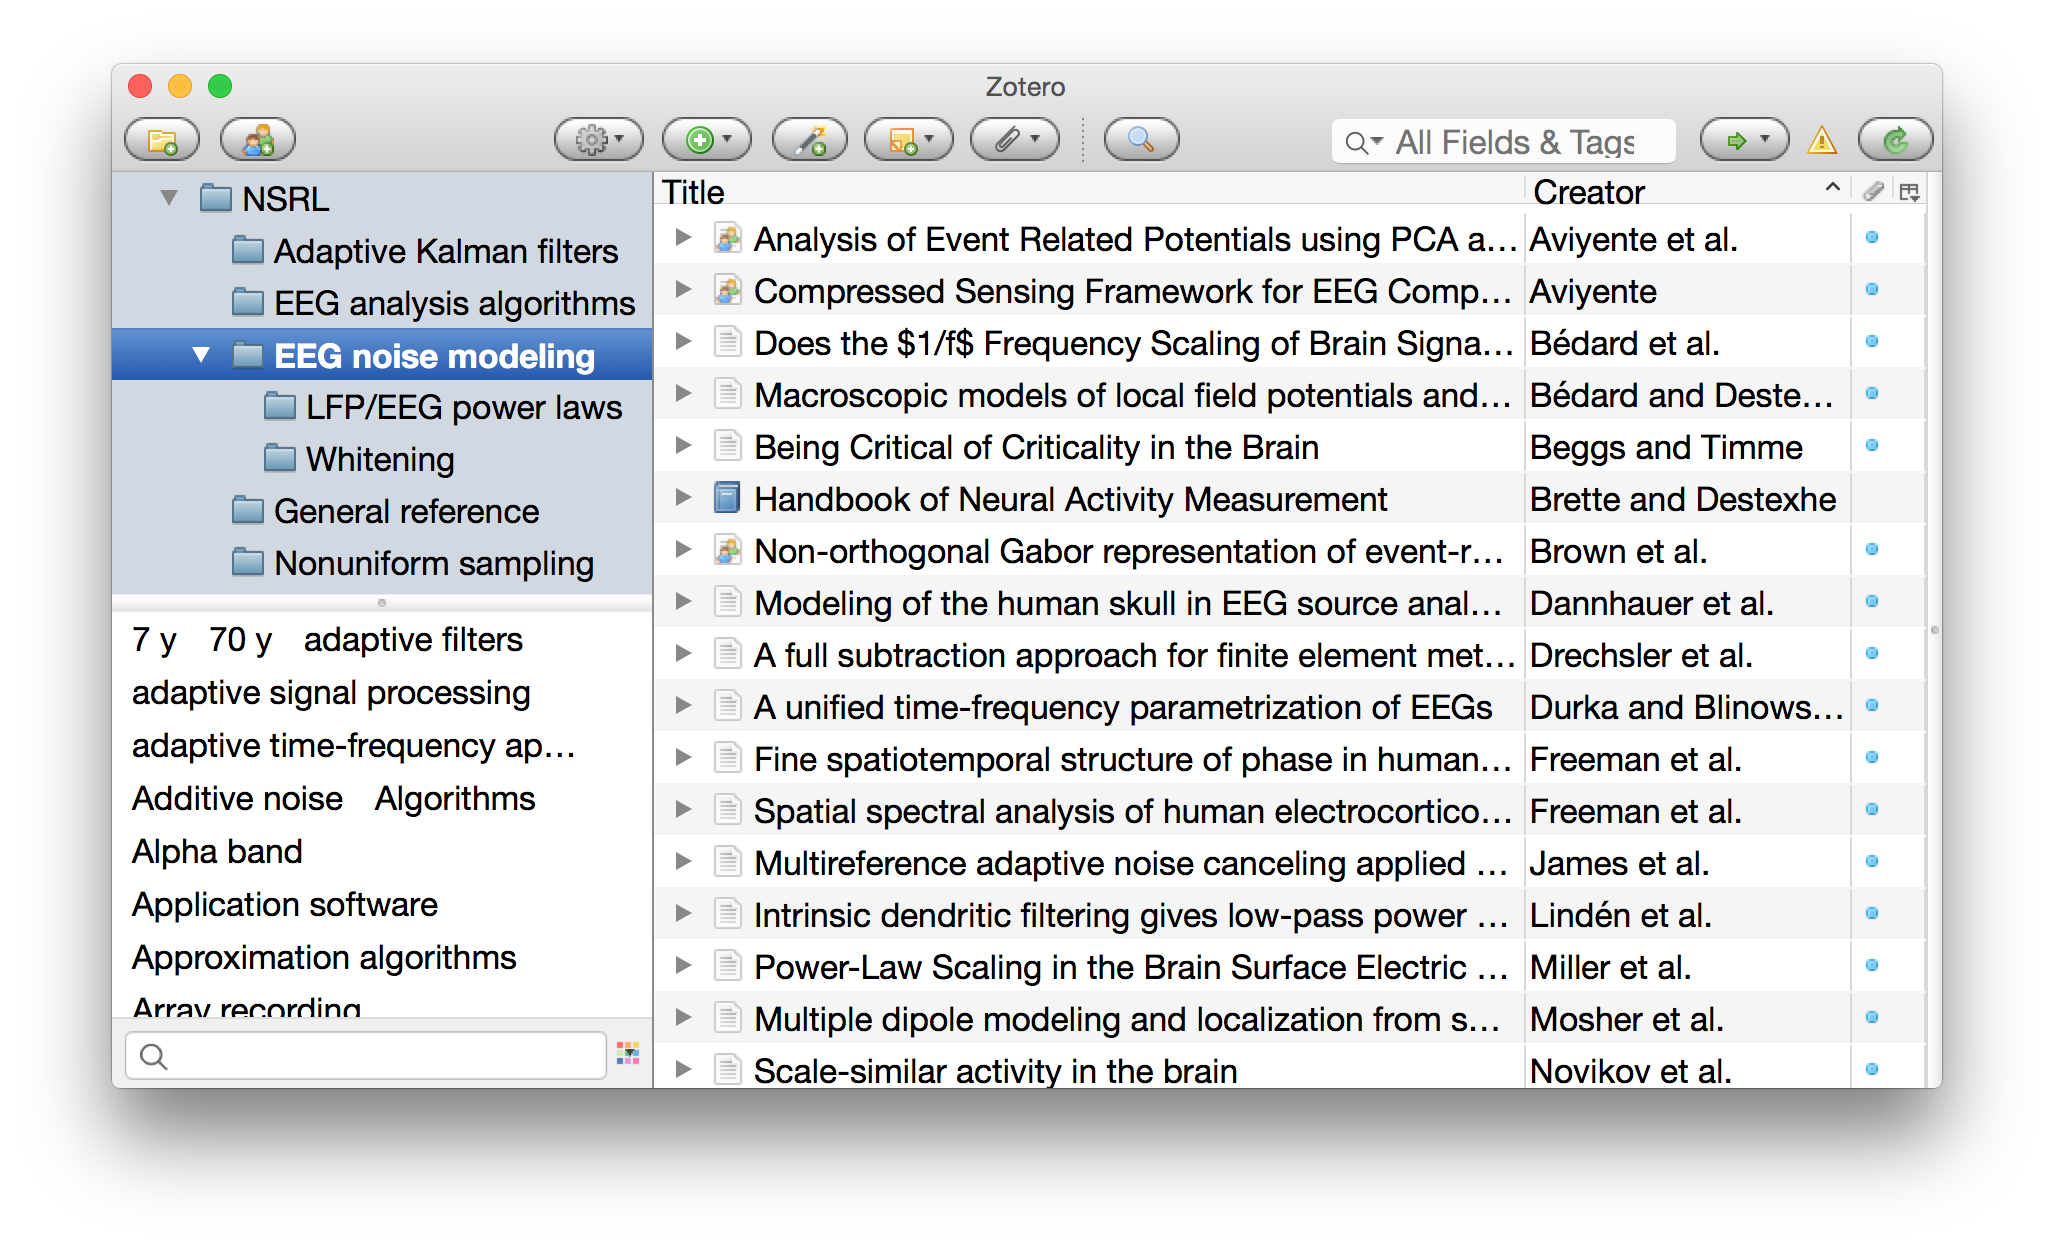Collapse the EEG noise modeling collection
This screenshot has height=1248, width=2054.
201,355
